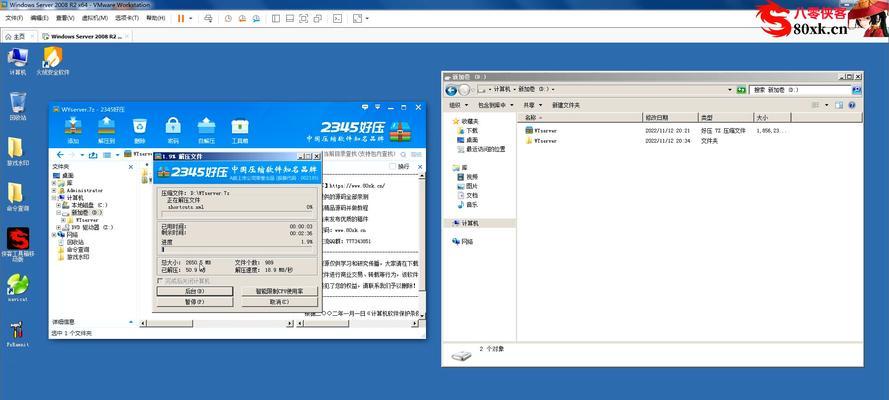Viewport: 889px width, 400px height.
Task: Click 新建文件夹 in Explorer toolbar
Action: point(566,105)
